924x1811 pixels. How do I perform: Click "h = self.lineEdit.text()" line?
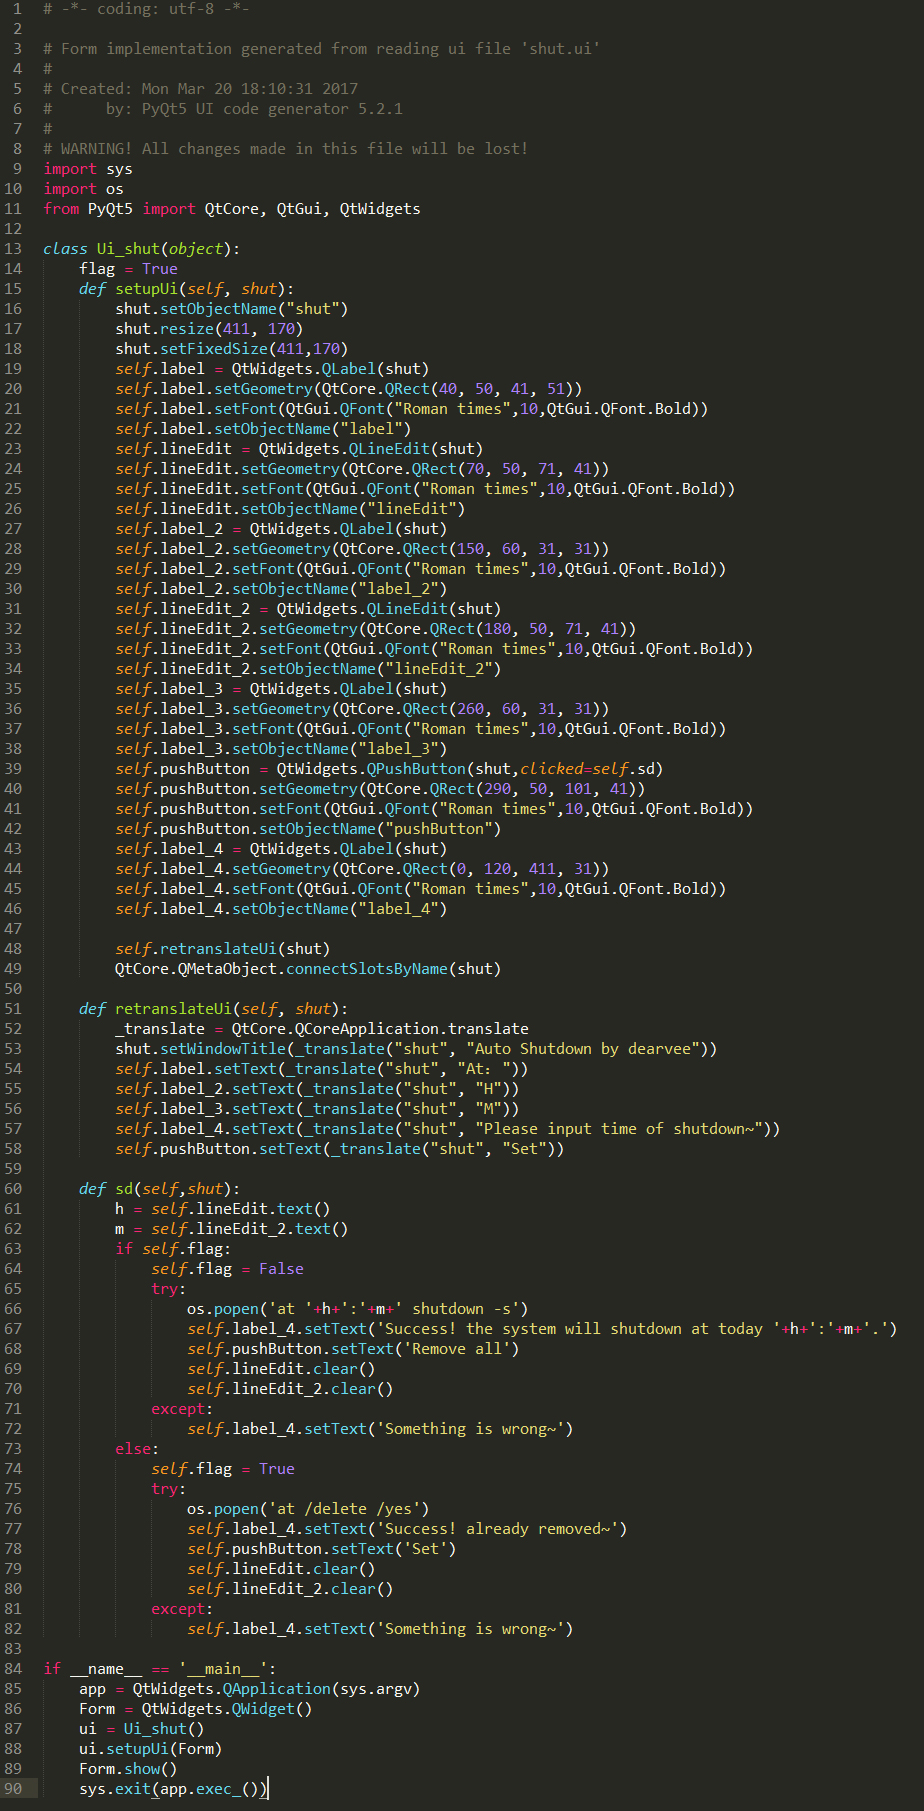coord(223,1209)
